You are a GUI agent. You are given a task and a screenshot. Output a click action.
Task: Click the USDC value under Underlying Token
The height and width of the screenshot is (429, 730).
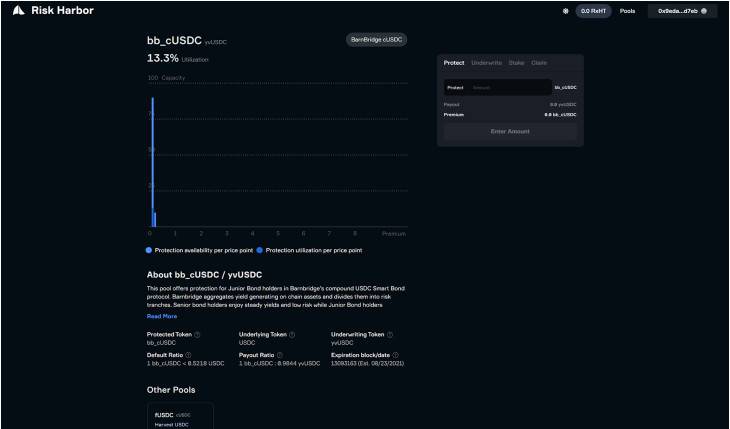point(247,343)
